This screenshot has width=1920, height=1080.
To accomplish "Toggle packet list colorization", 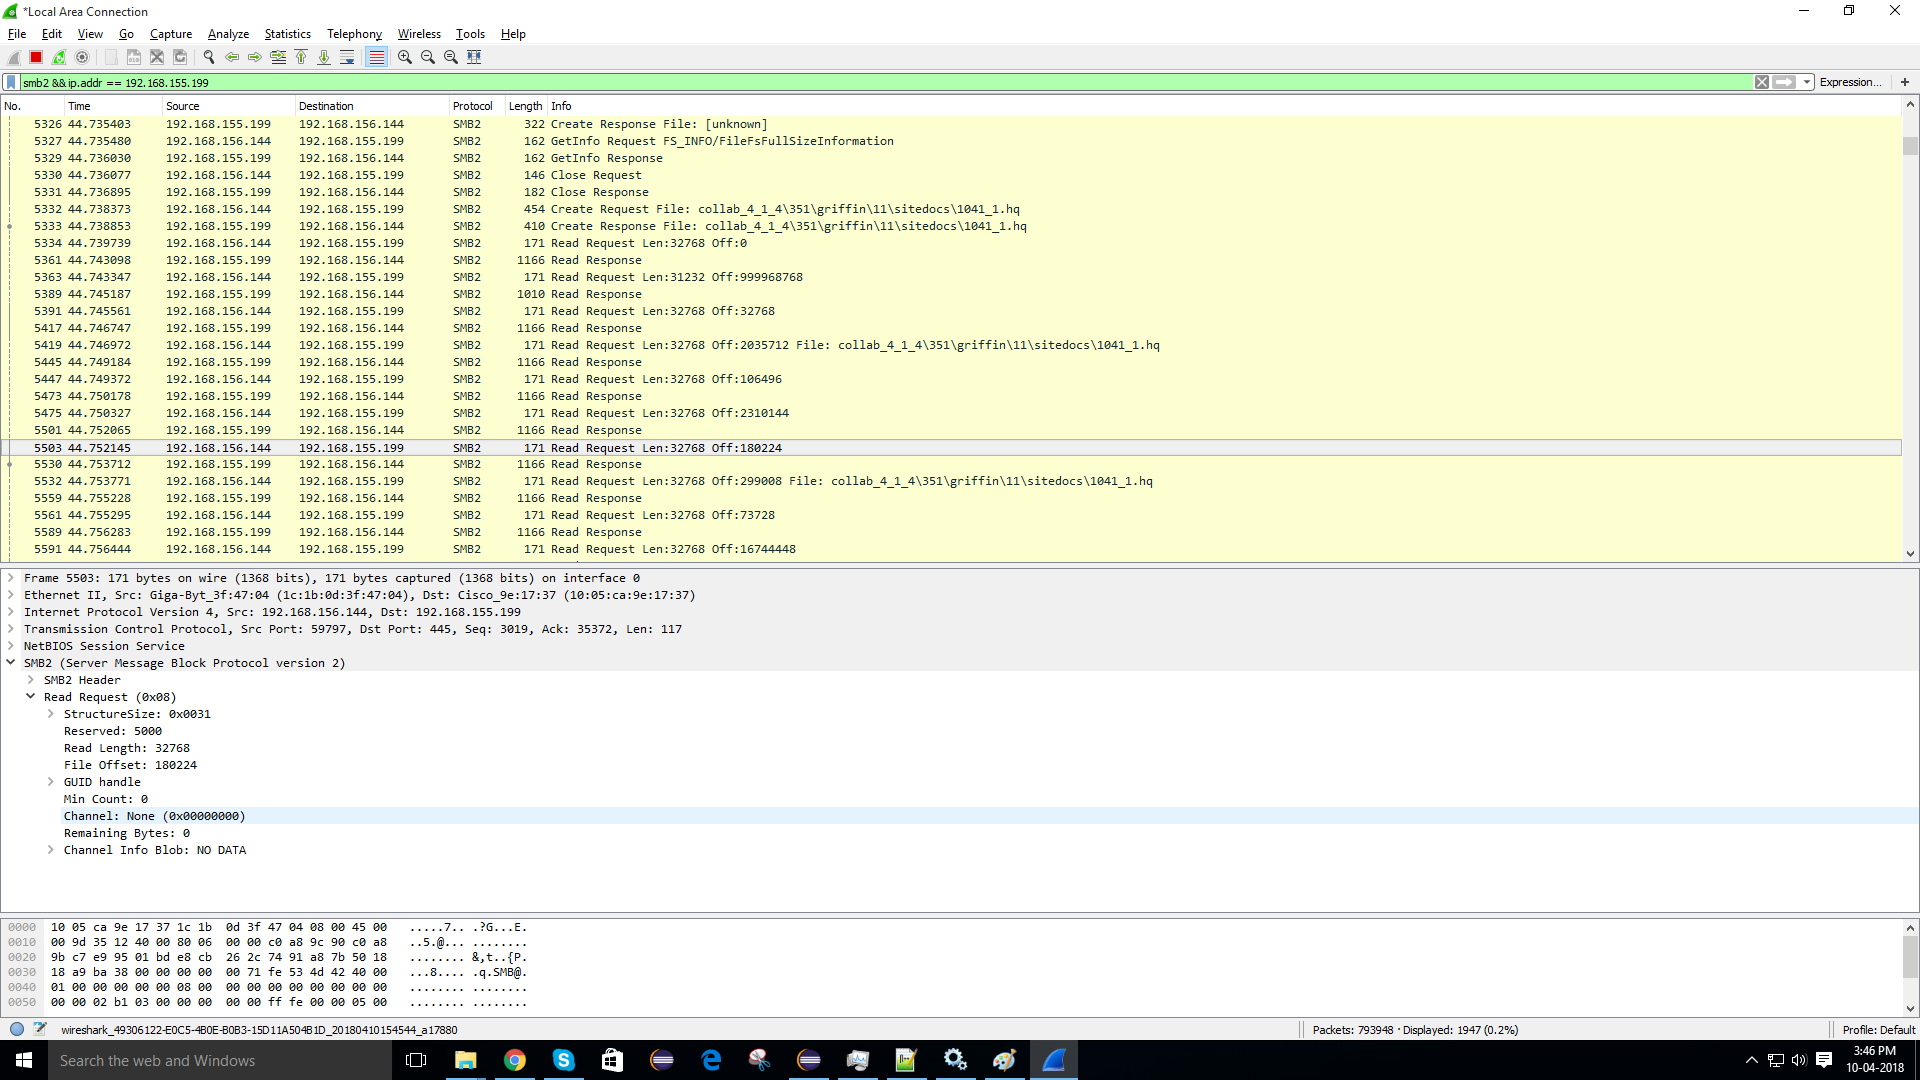I will (376, 57).
